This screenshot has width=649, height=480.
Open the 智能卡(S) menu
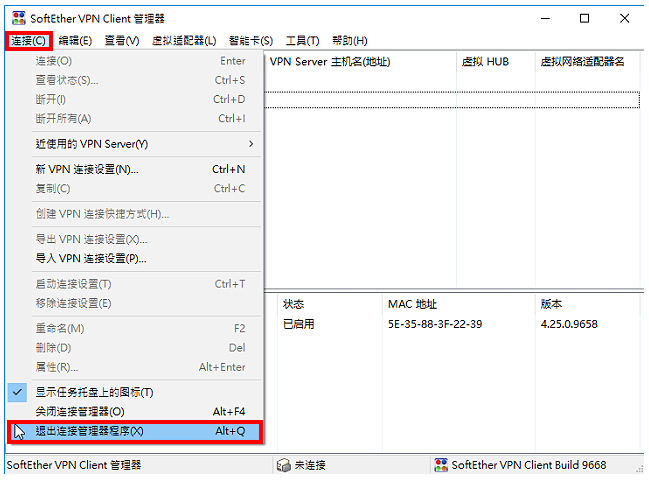[251, 41]
